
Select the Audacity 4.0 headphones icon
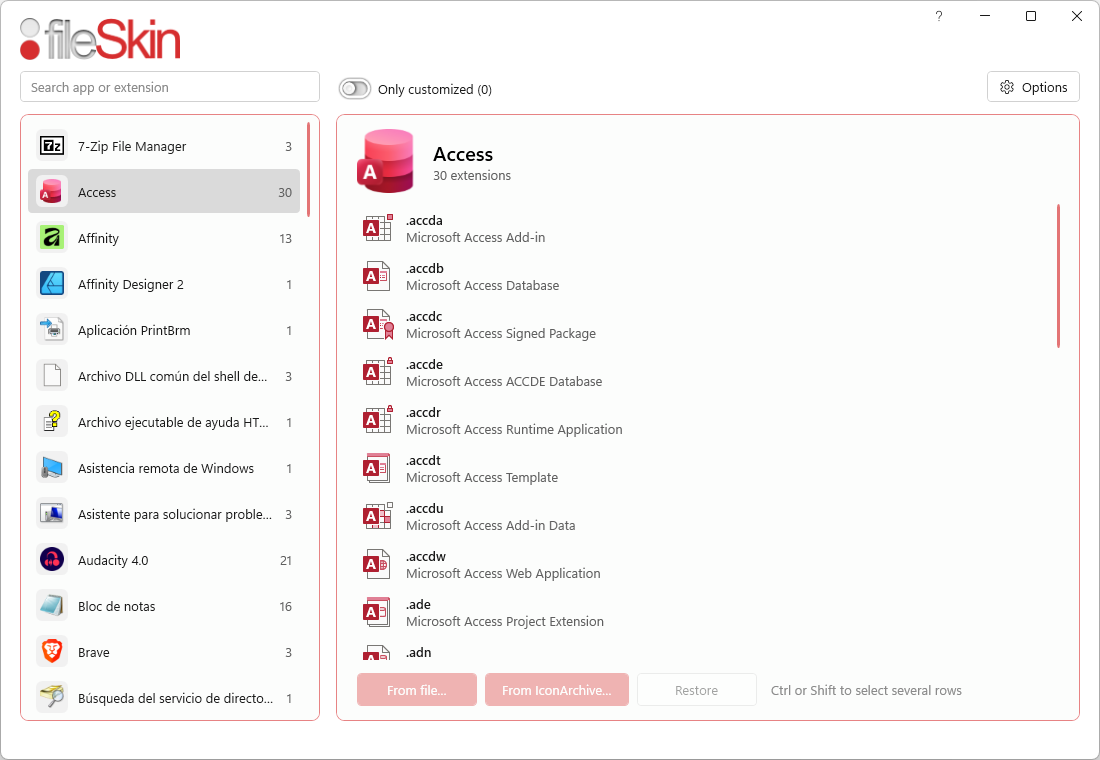(x=52, y=560)
